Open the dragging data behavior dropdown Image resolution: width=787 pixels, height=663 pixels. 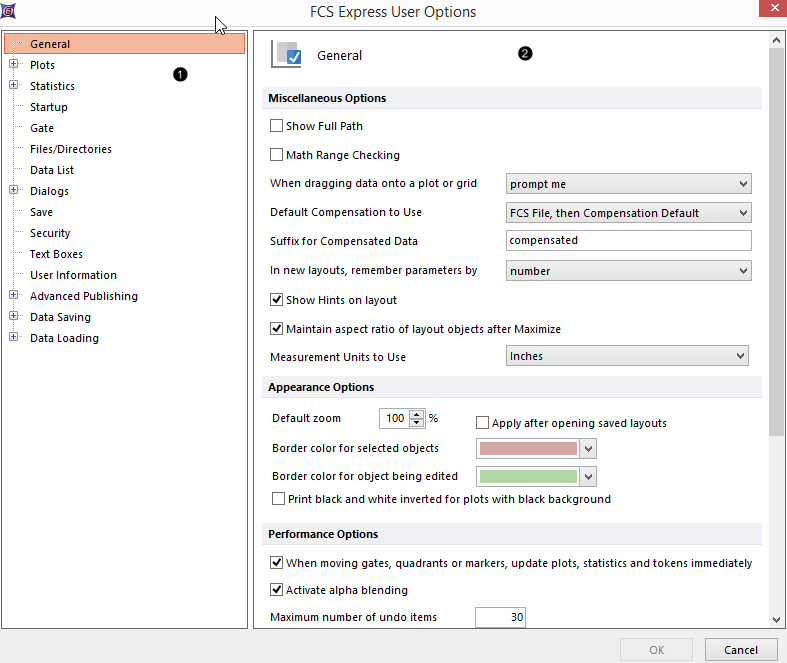click(628, 184)
